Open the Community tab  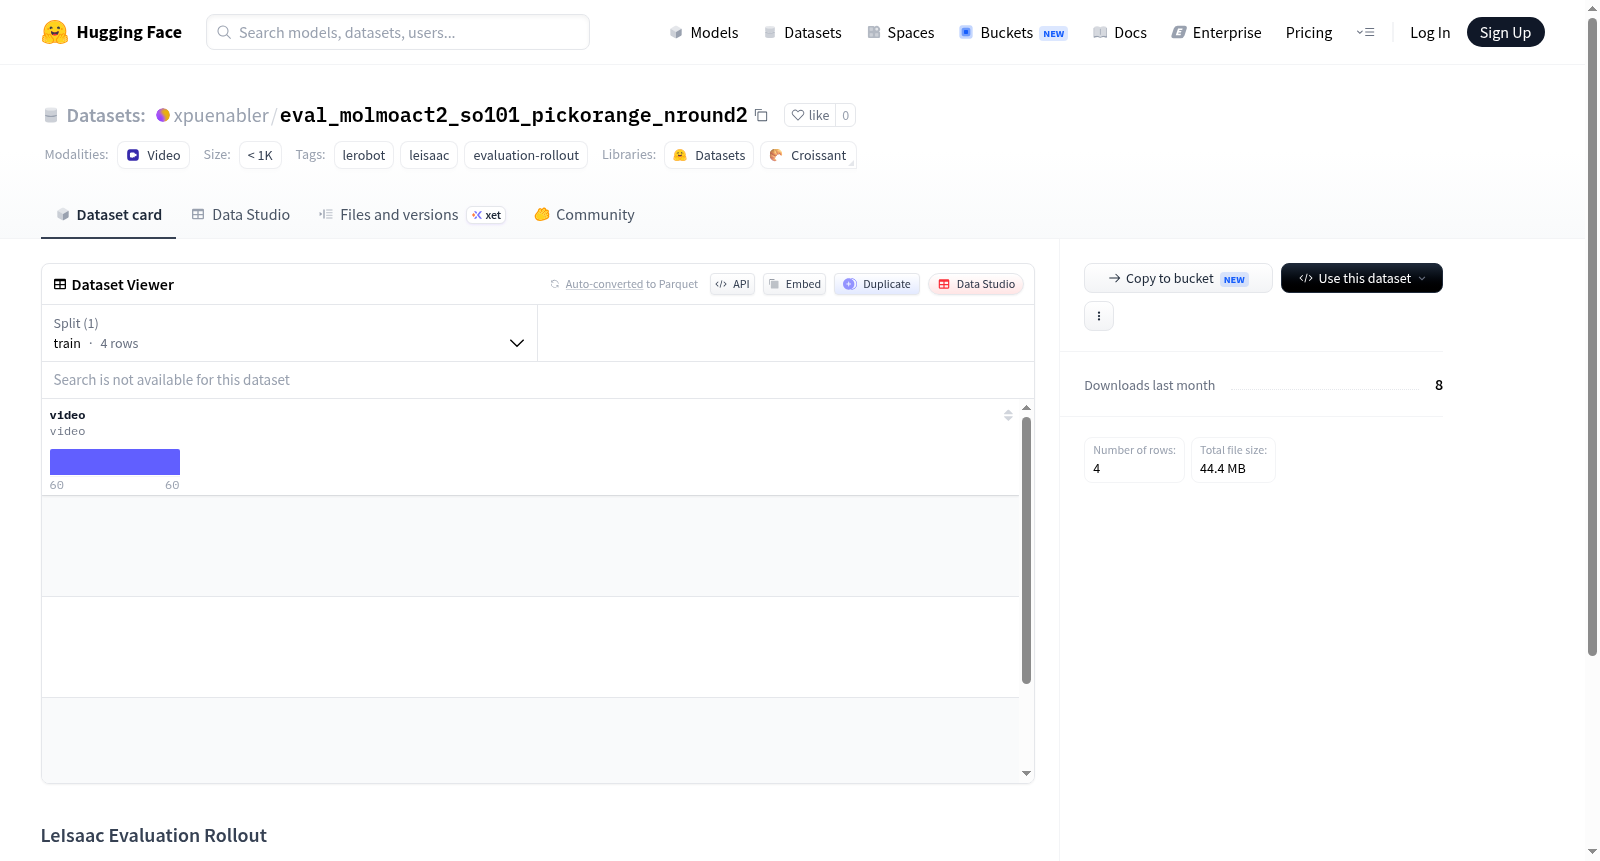pyautogui.click(x=585, y=214)
